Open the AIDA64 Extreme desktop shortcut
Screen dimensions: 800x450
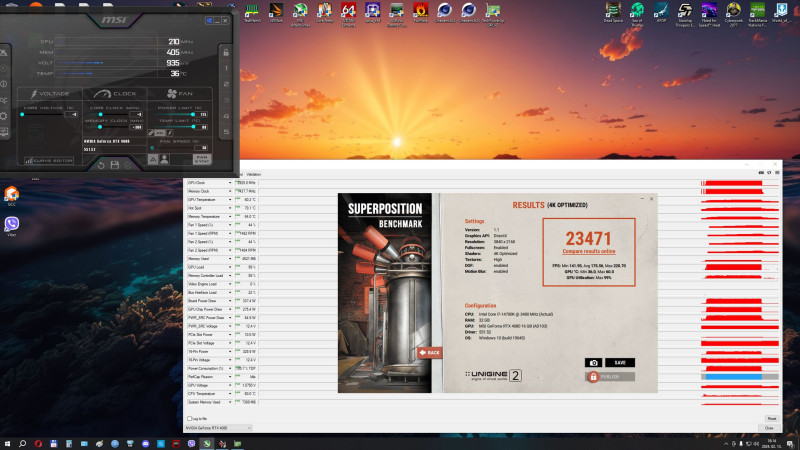pyautogui.click(x=348, y=13)
